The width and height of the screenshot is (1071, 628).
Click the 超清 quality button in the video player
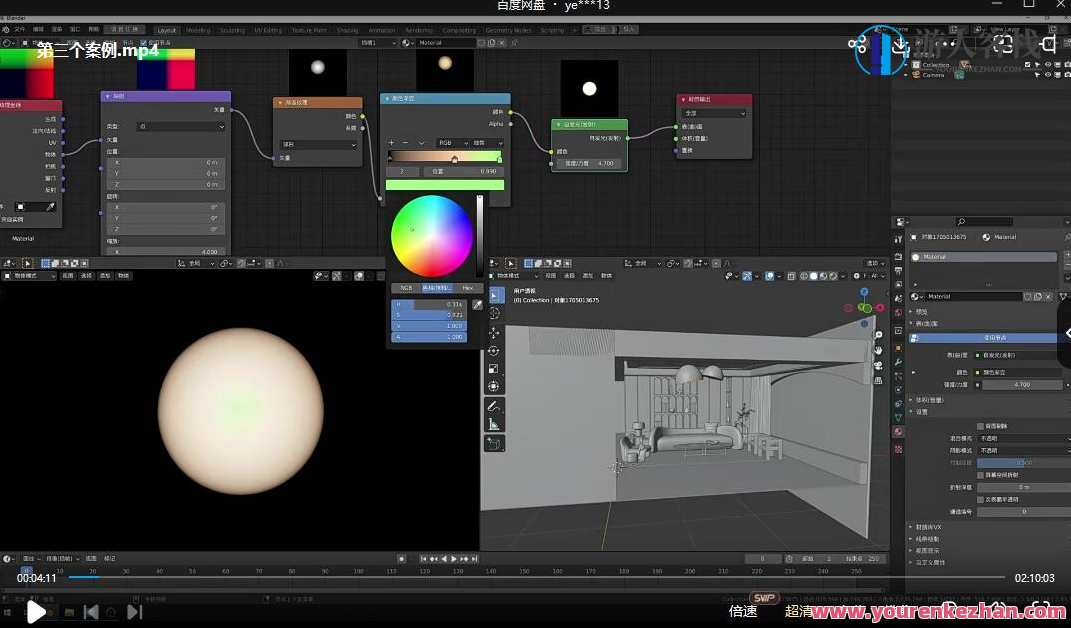tap(806, 611)
